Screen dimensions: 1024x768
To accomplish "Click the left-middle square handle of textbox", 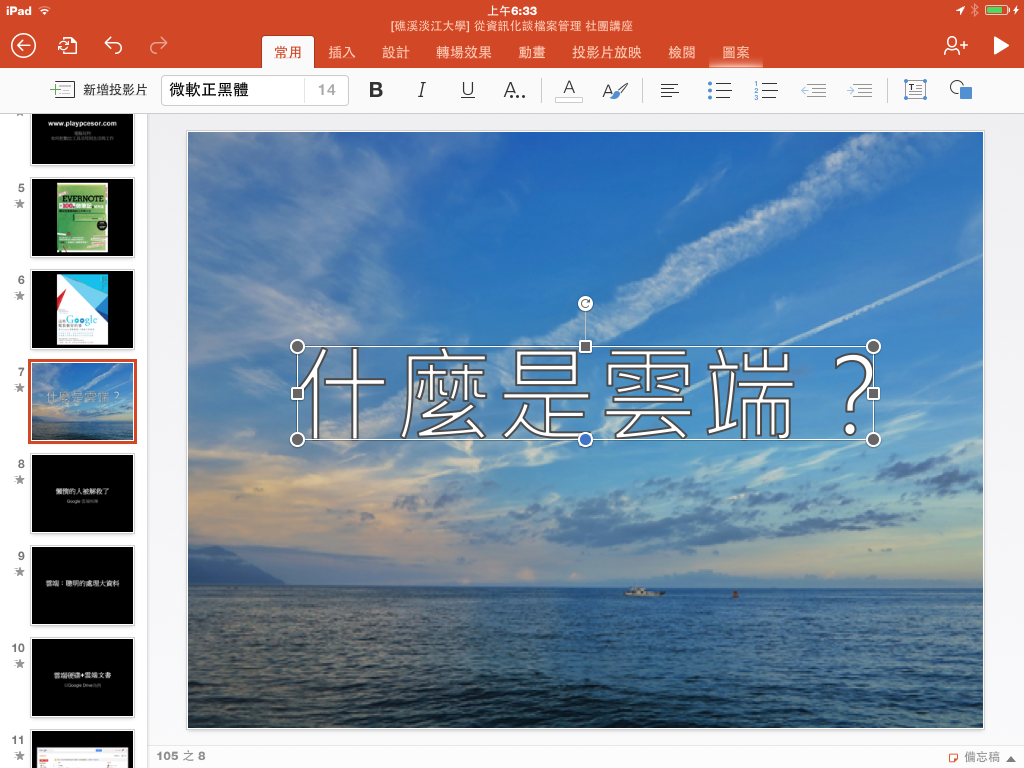I will 297,393.
